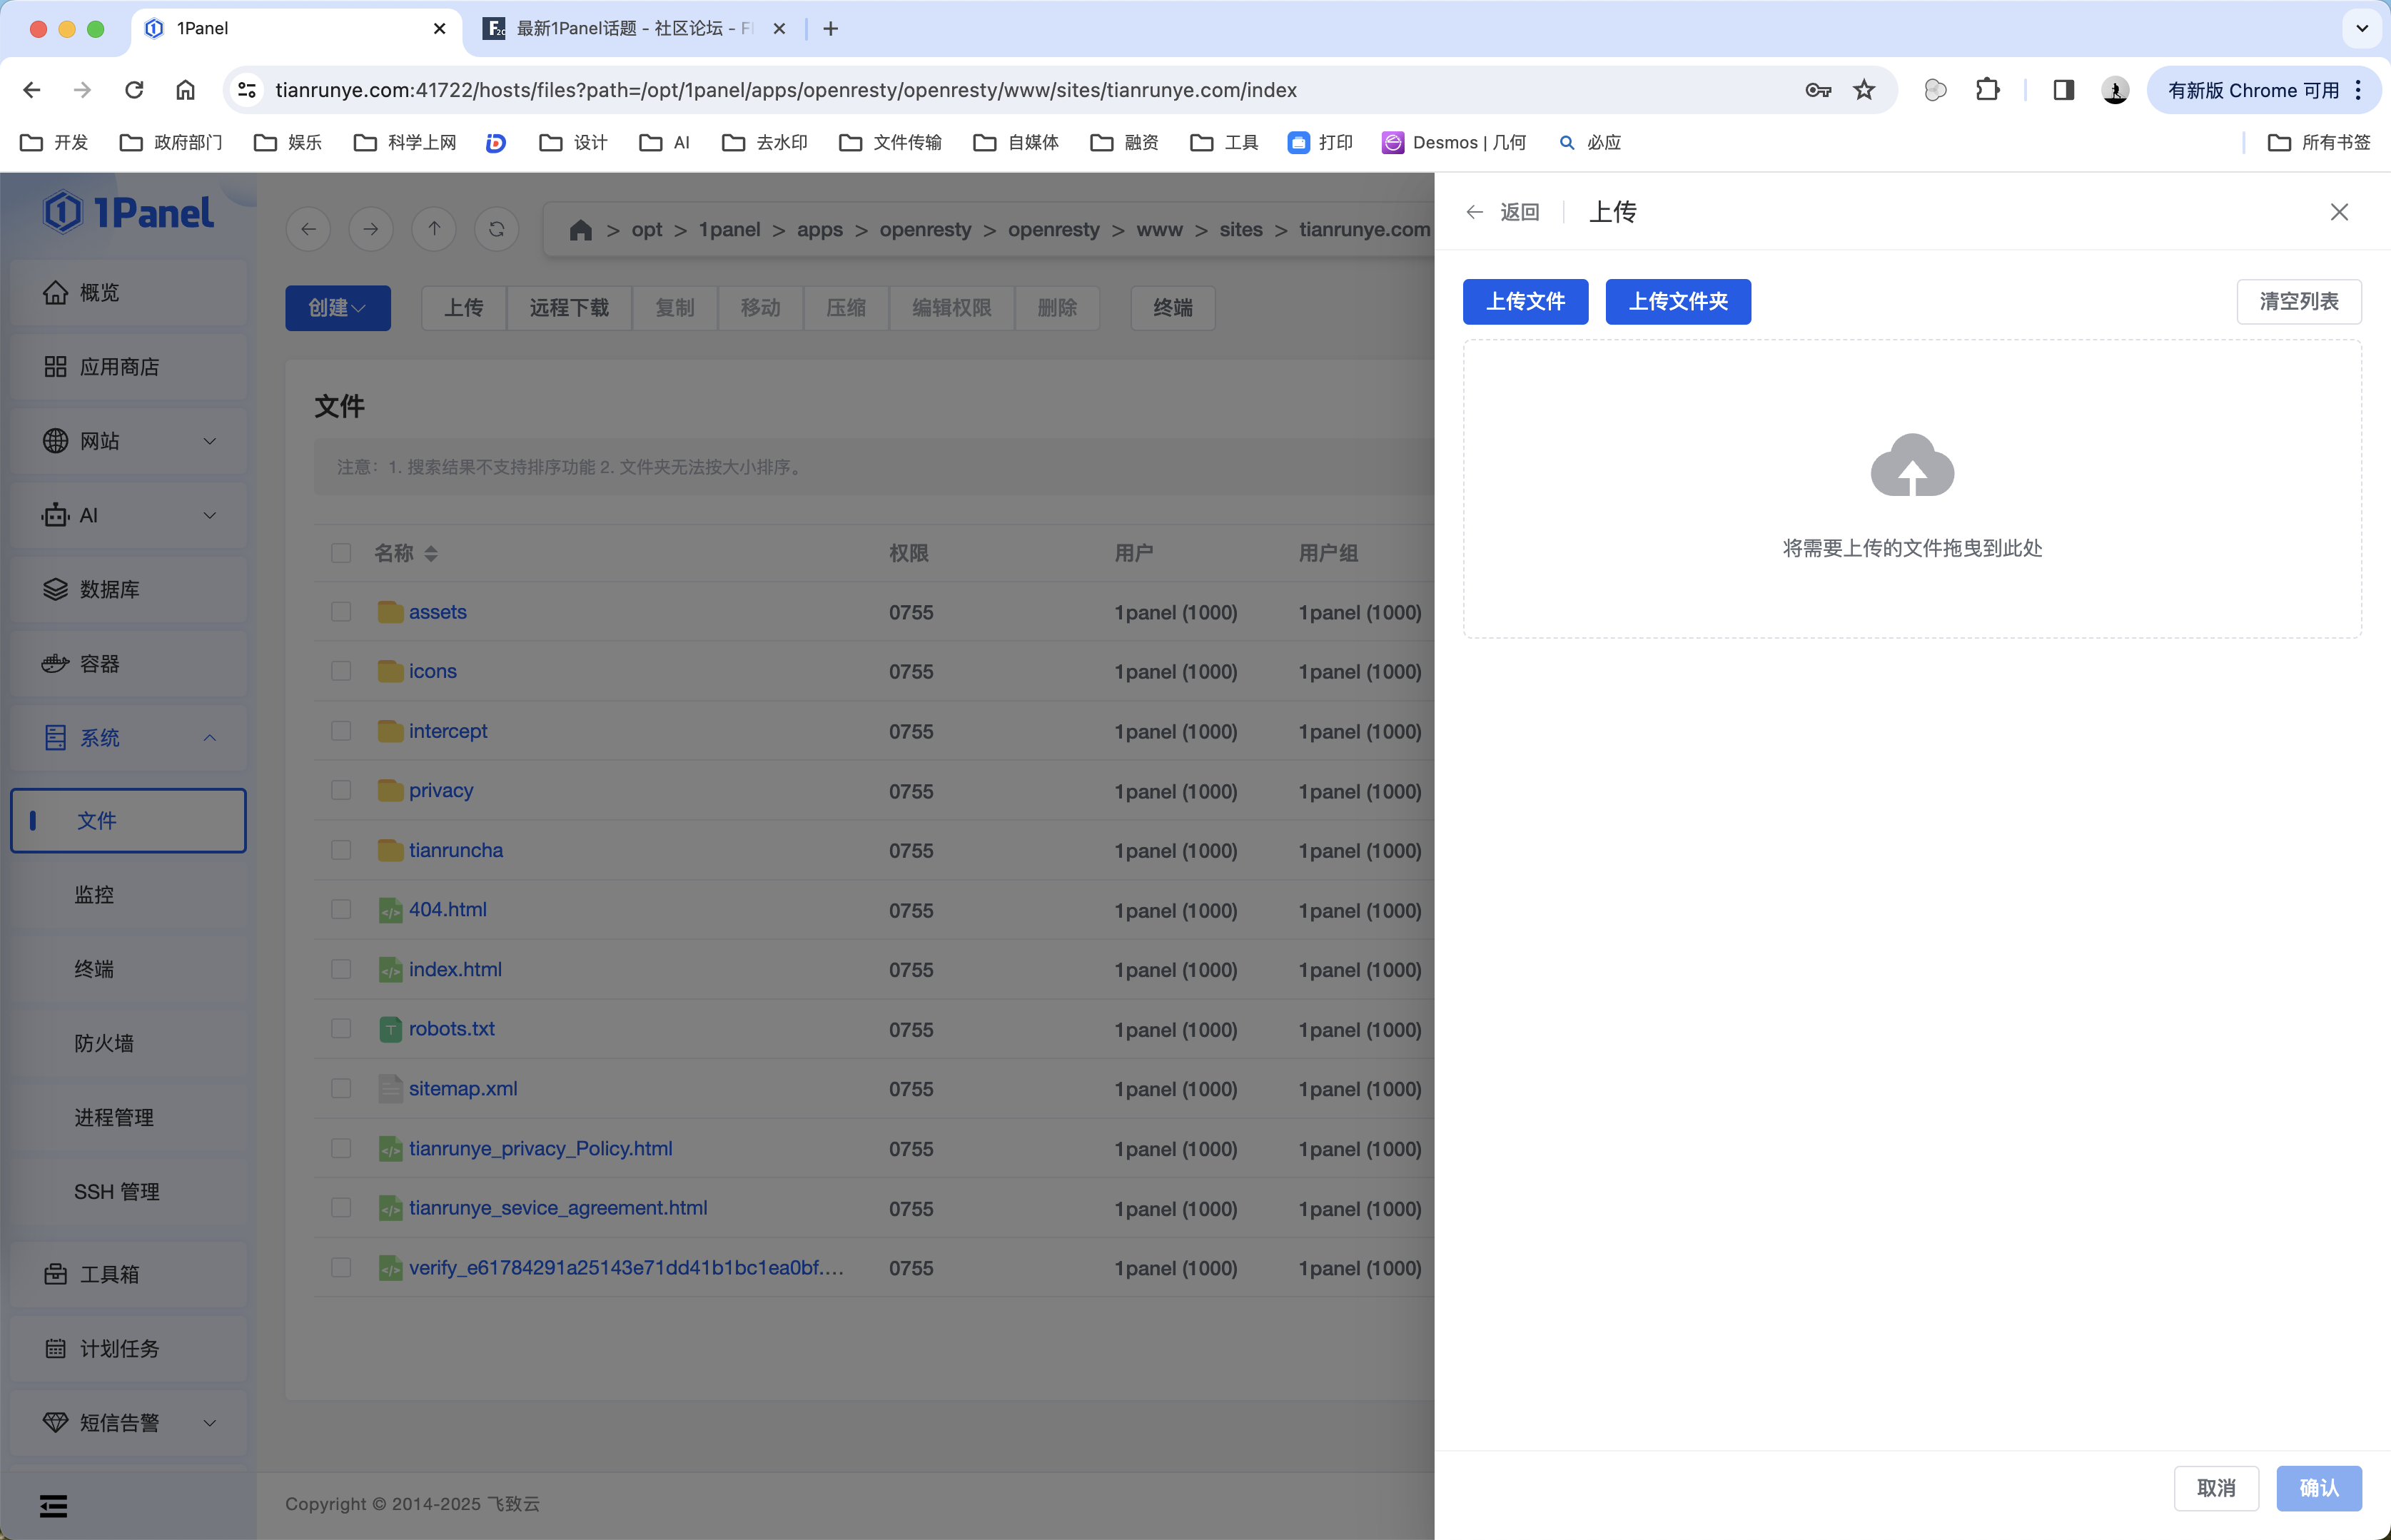Viewport: 2391px width, 1540px height.
Task: Check the box for sitemap.xml
Action: pos(341,1088)
